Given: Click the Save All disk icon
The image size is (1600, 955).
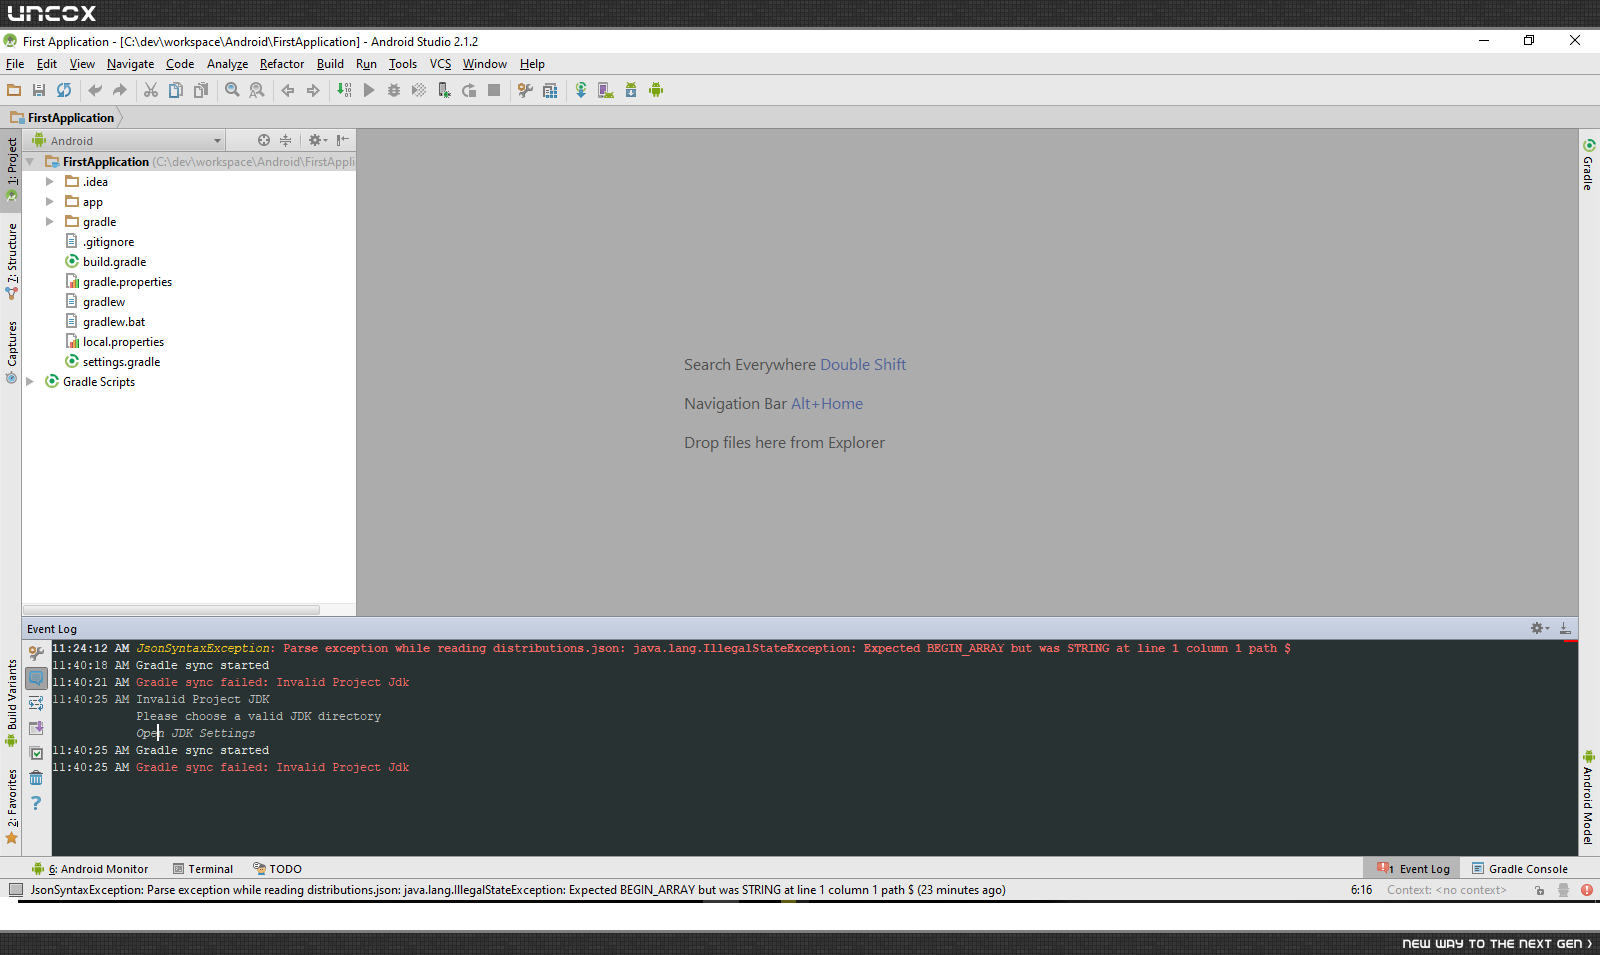Looking at the screenshot, I should (x=39, y=90).
